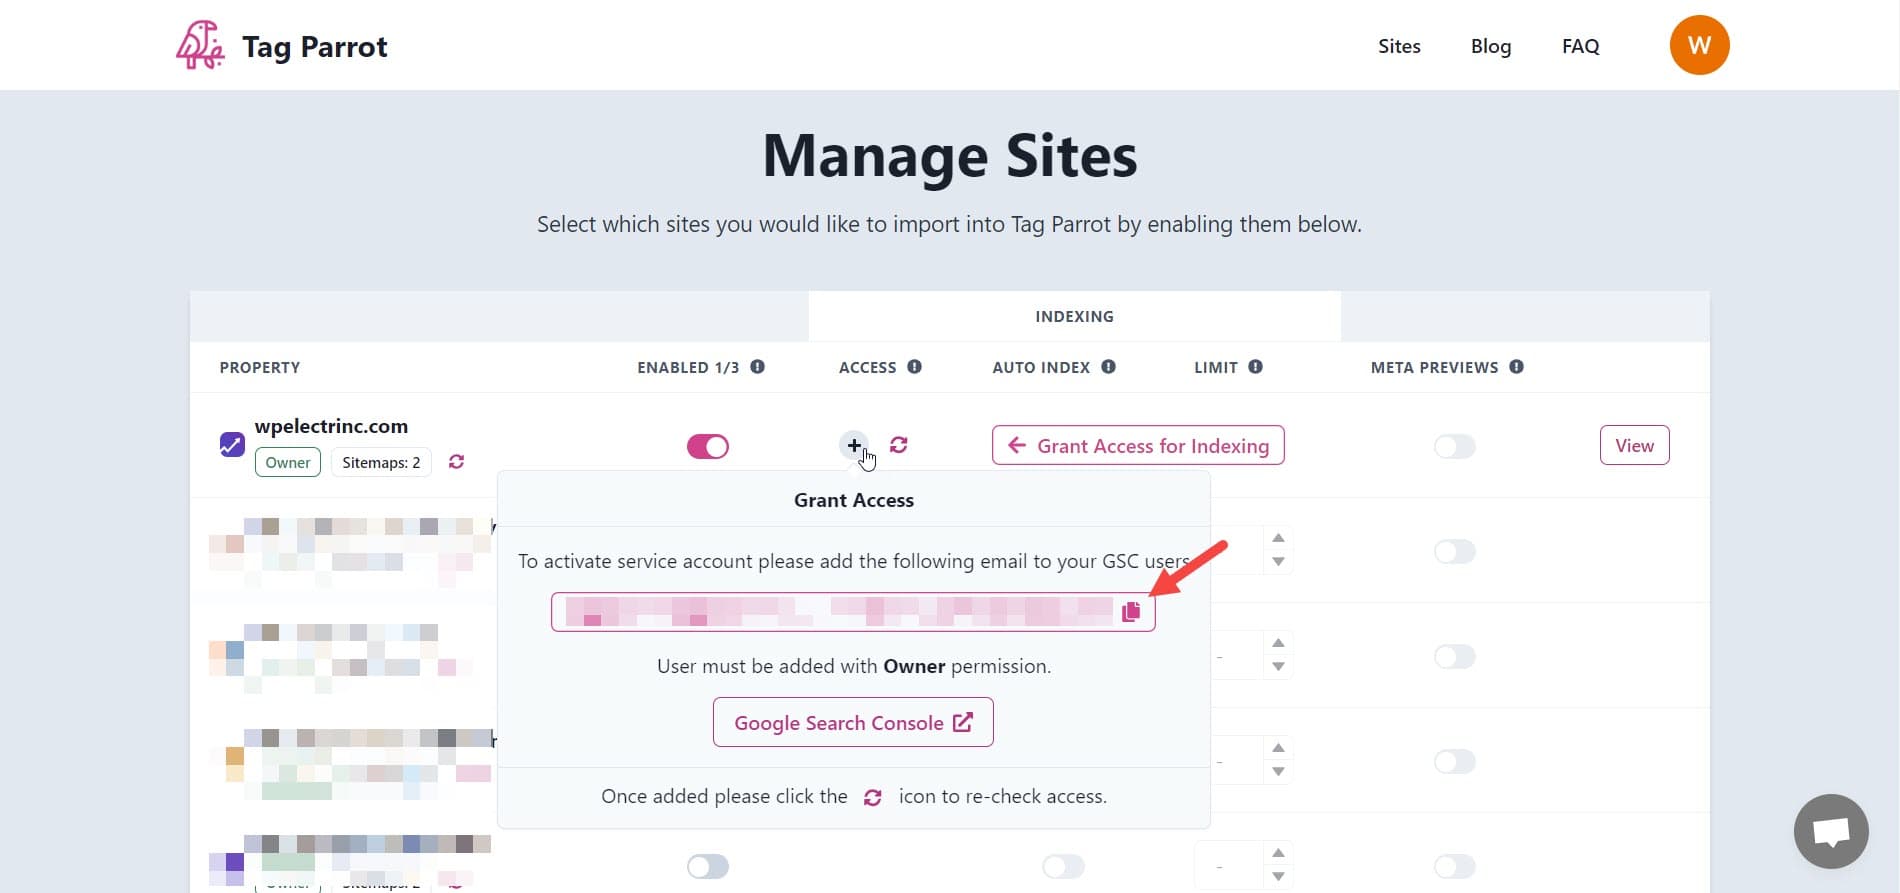Increase the limit in the fourth row
Image resolution: width=1900 pixels, height=893 pixels.
1278,748
